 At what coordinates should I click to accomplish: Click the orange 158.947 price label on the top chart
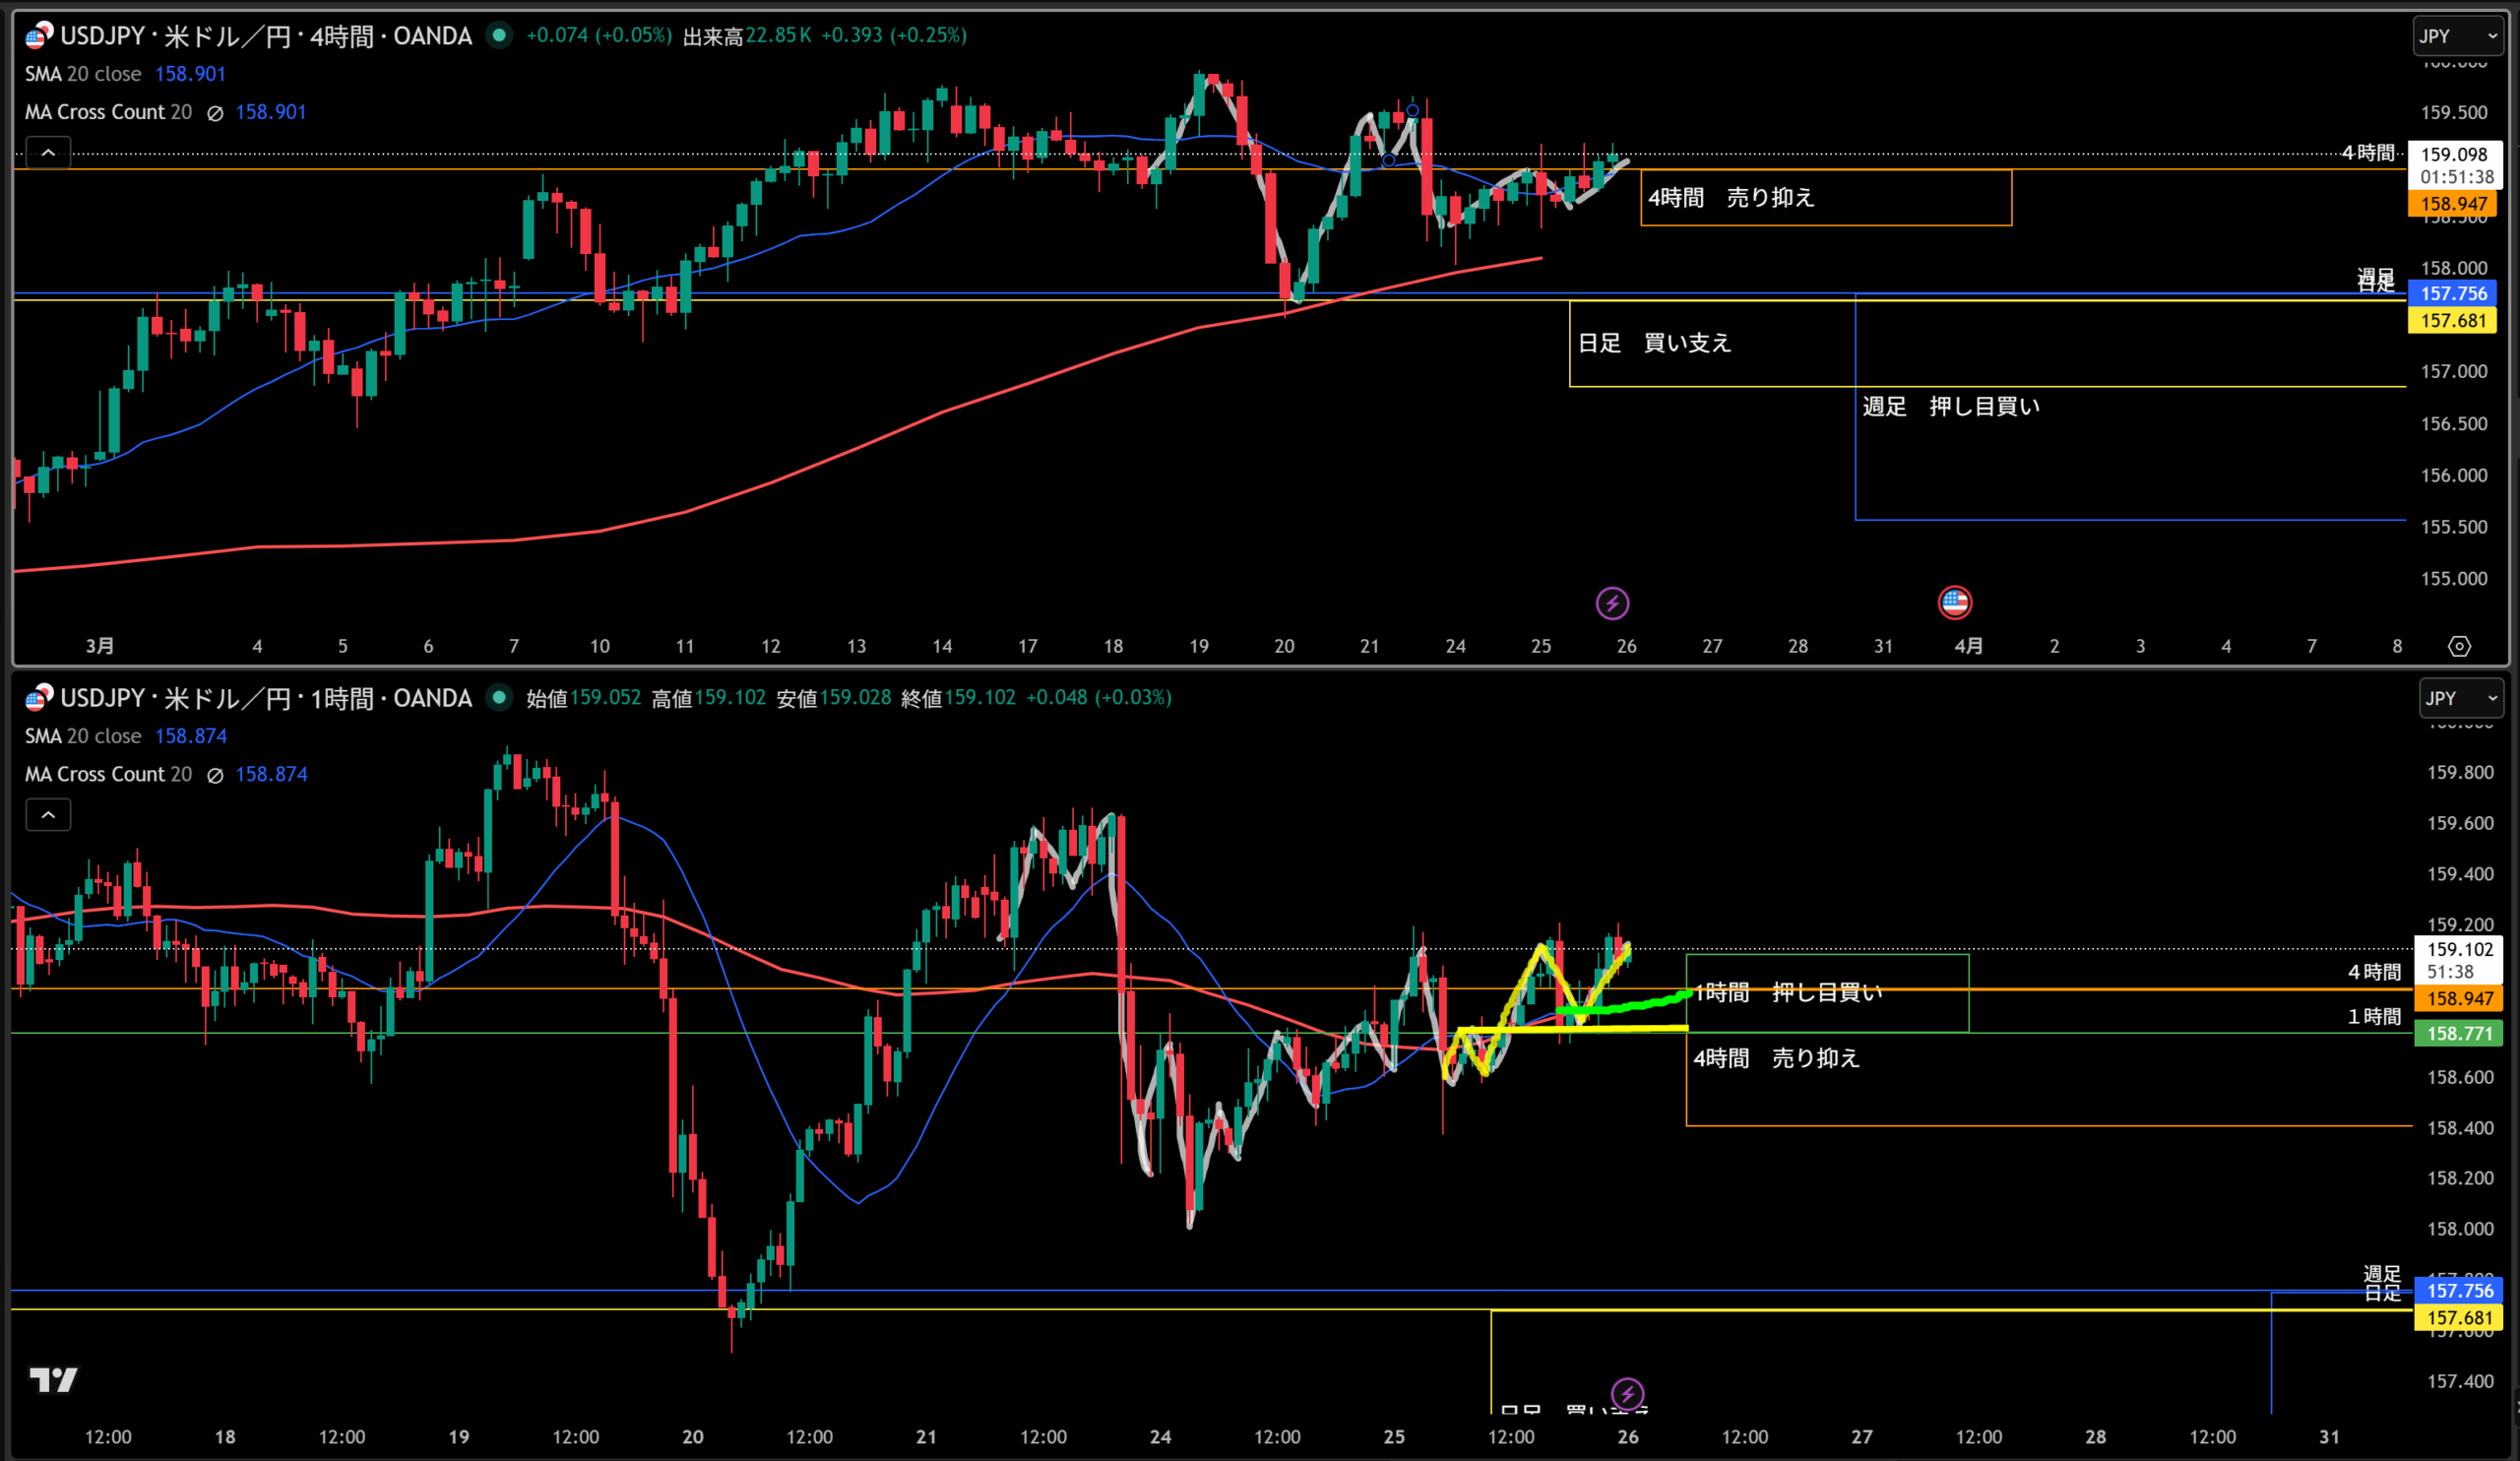point(2452,204)
